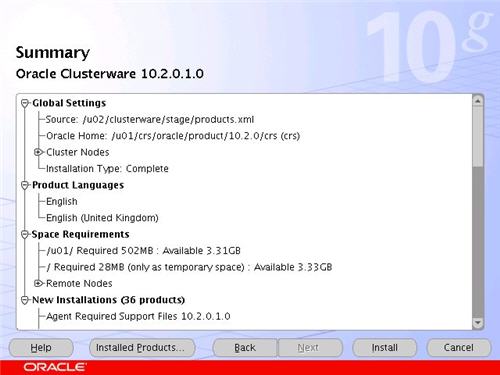Open the Installed Products dialog

tap(142, 348)
